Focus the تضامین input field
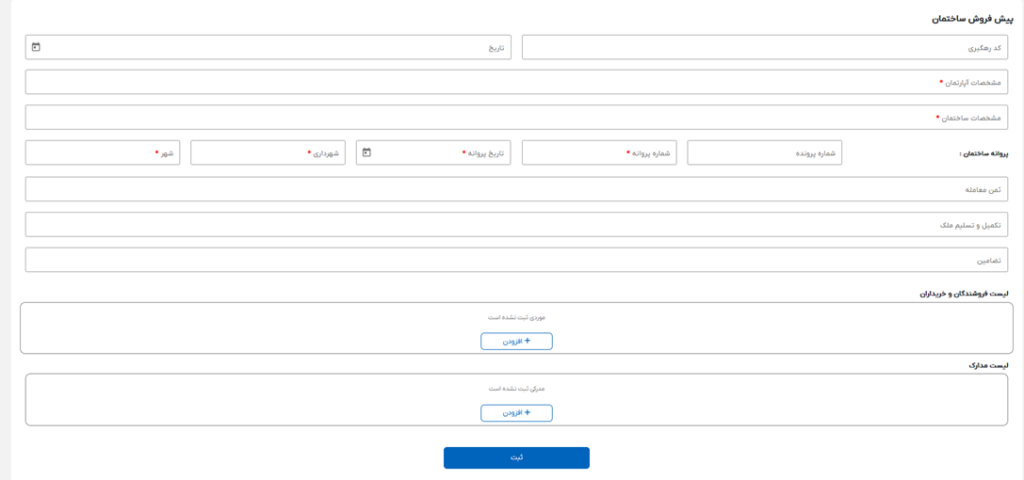 (516, 260)
